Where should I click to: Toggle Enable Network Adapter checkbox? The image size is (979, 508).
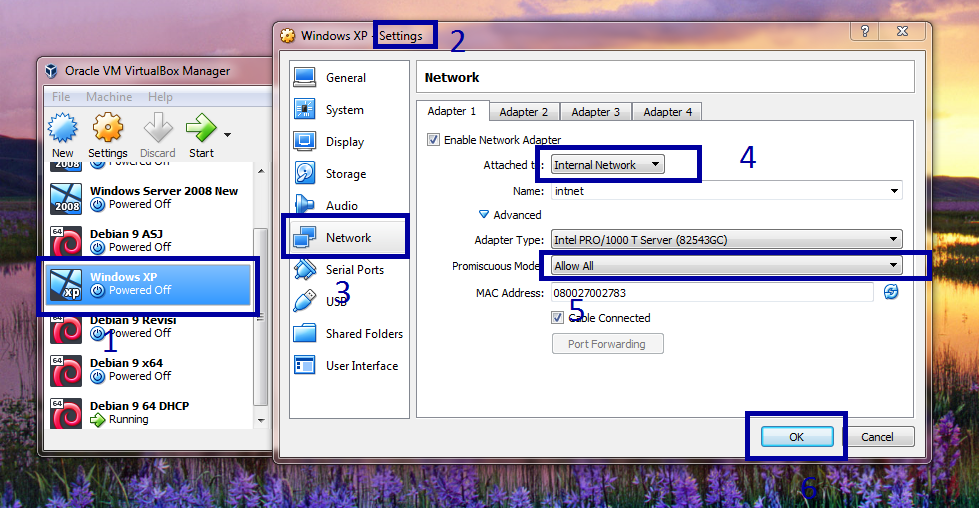coord(433,140)
